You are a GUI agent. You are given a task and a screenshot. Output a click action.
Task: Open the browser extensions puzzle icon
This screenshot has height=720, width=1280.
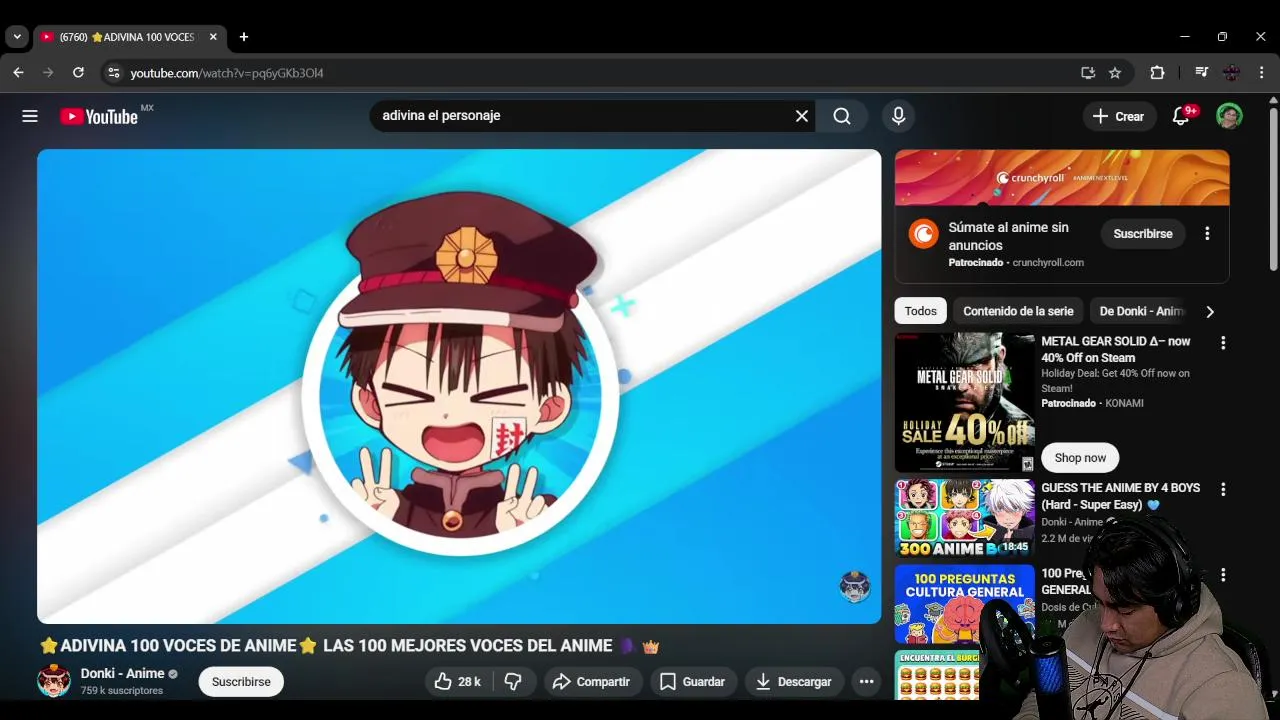(1157, 73)
